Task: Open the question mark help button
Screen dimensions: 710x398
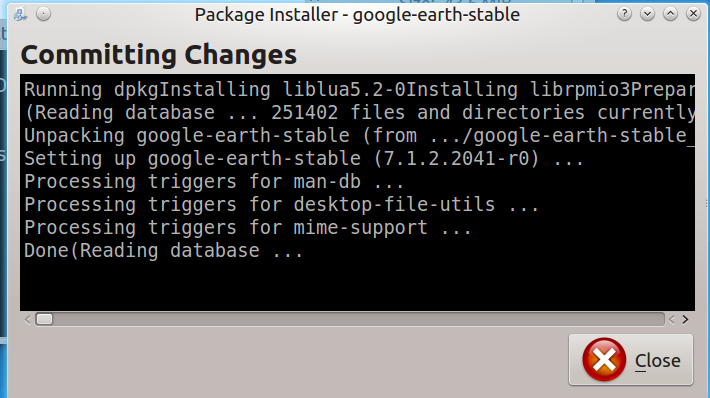Action: tap(624, 14)
